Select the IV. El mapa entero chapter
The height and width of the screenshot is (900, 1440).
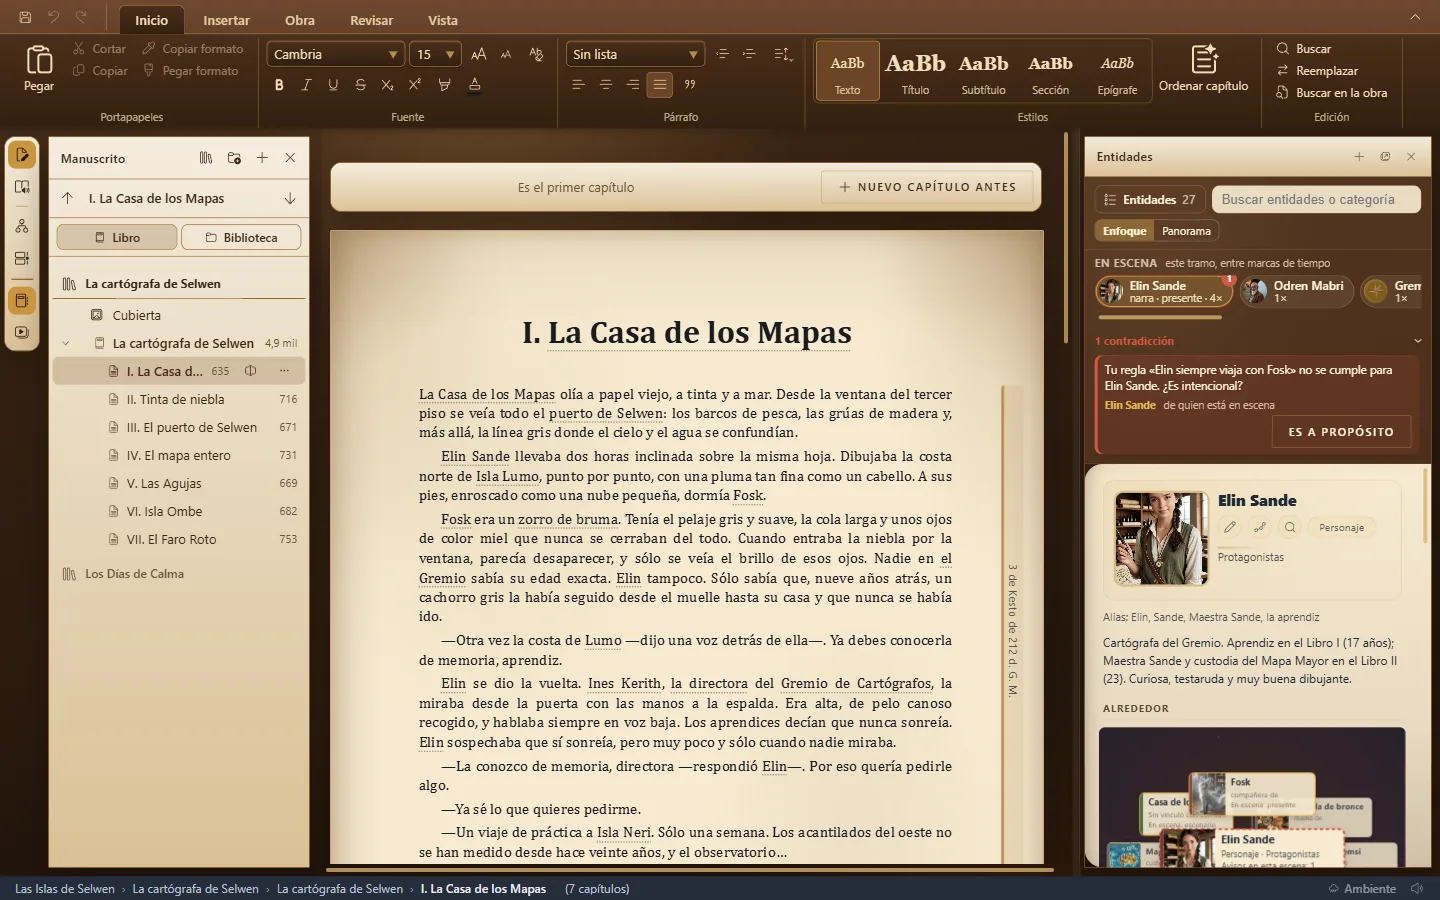click(x=179, y=455)
